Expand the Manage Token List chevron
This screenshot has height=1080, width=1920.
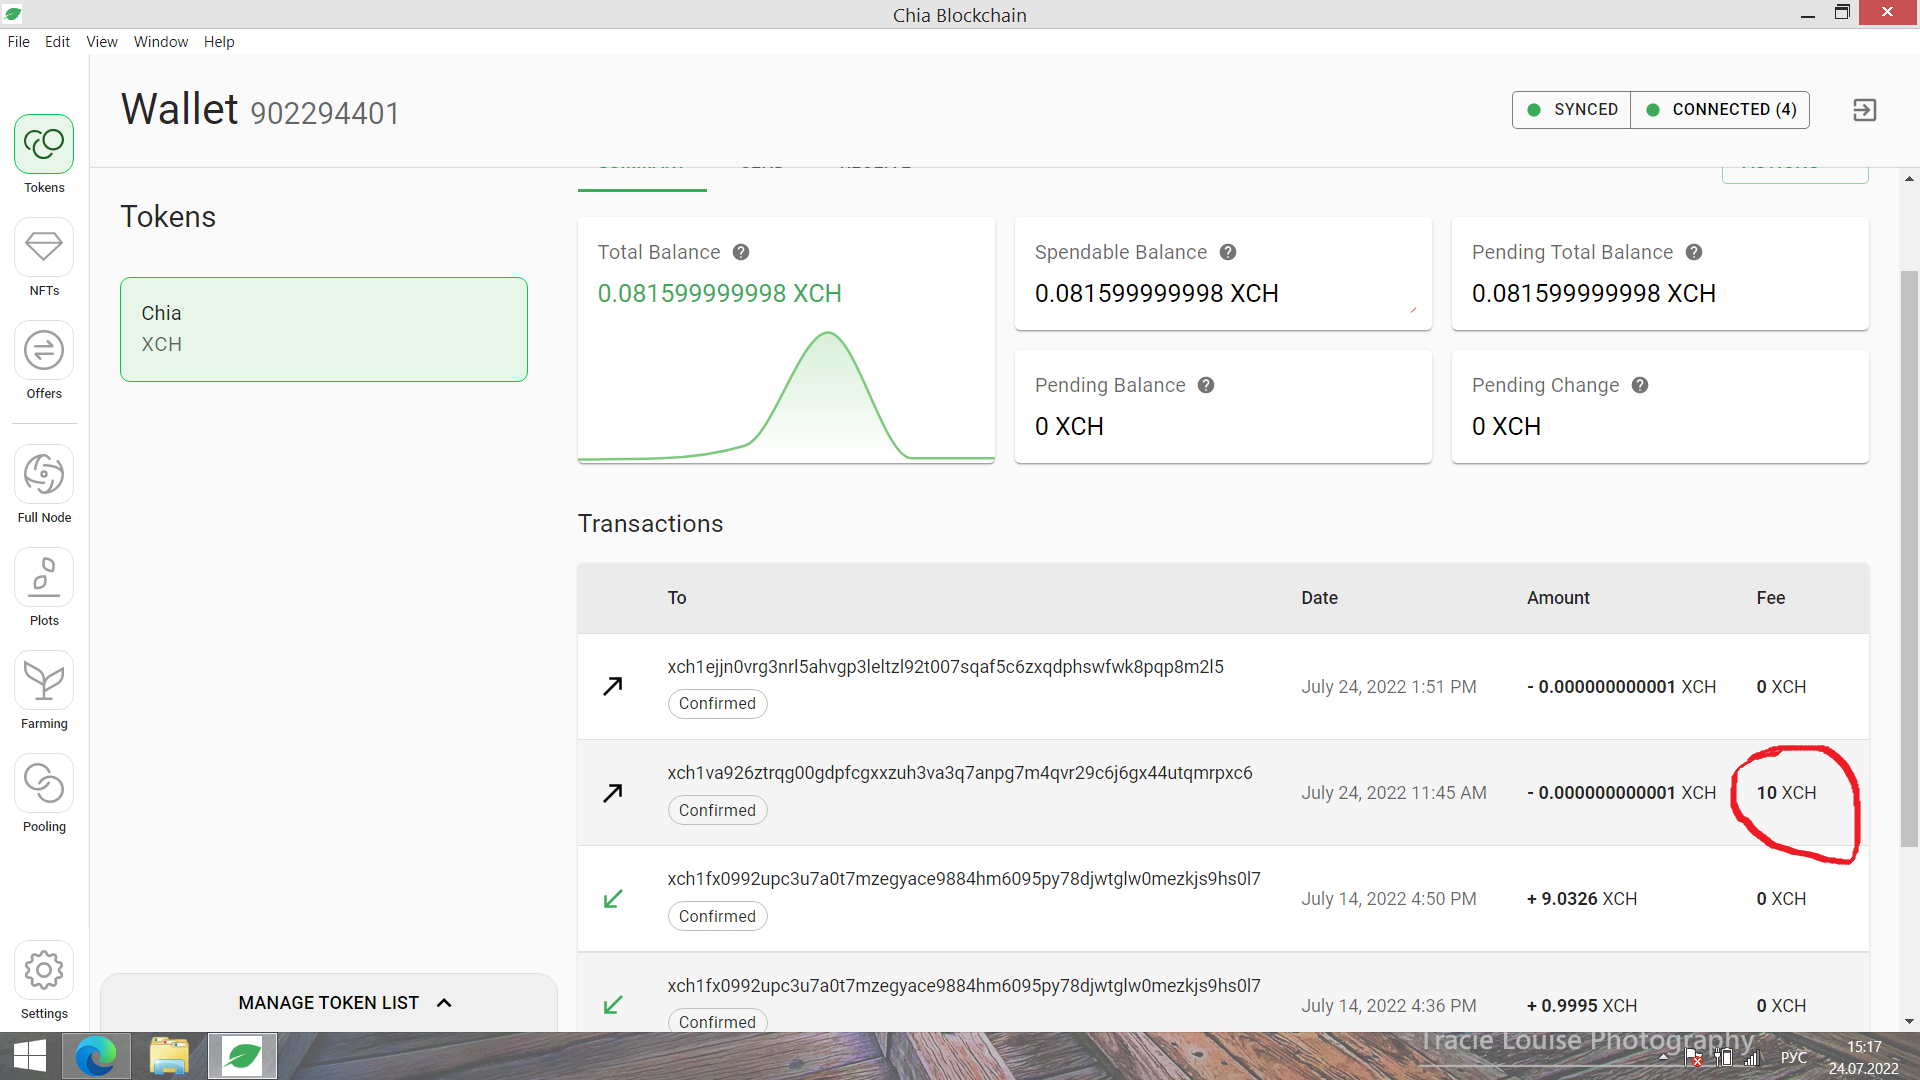point(444,1002)
